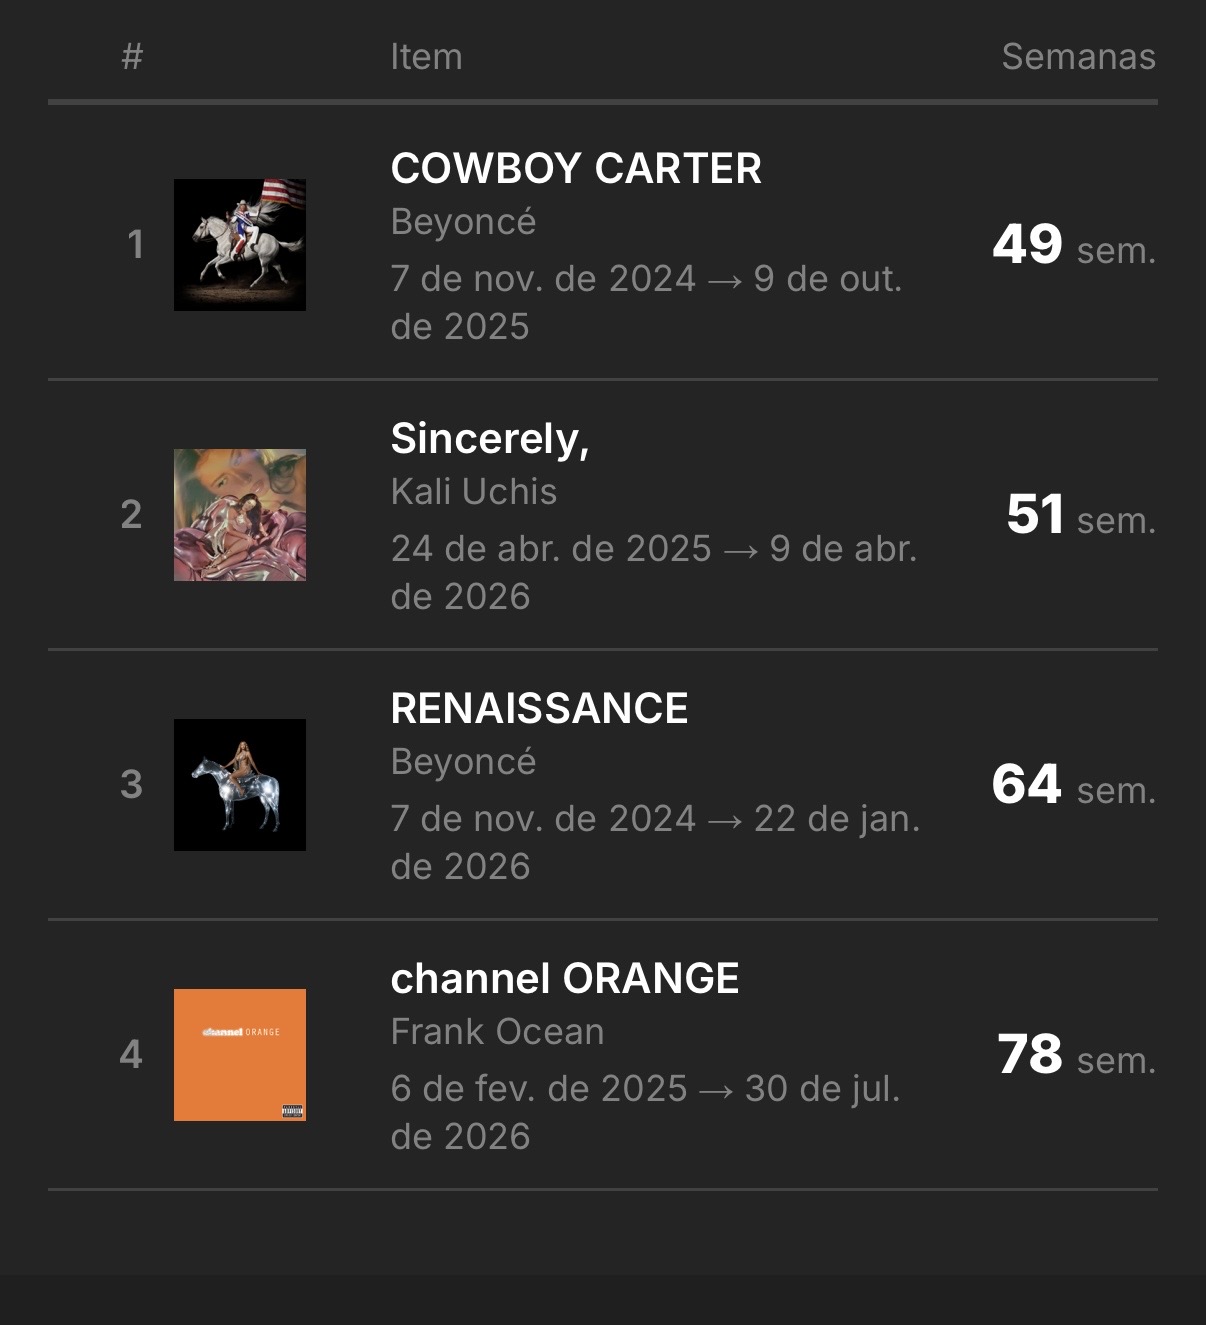Open the Sincerely, album cover thumbnail

(x=240, y=515)
